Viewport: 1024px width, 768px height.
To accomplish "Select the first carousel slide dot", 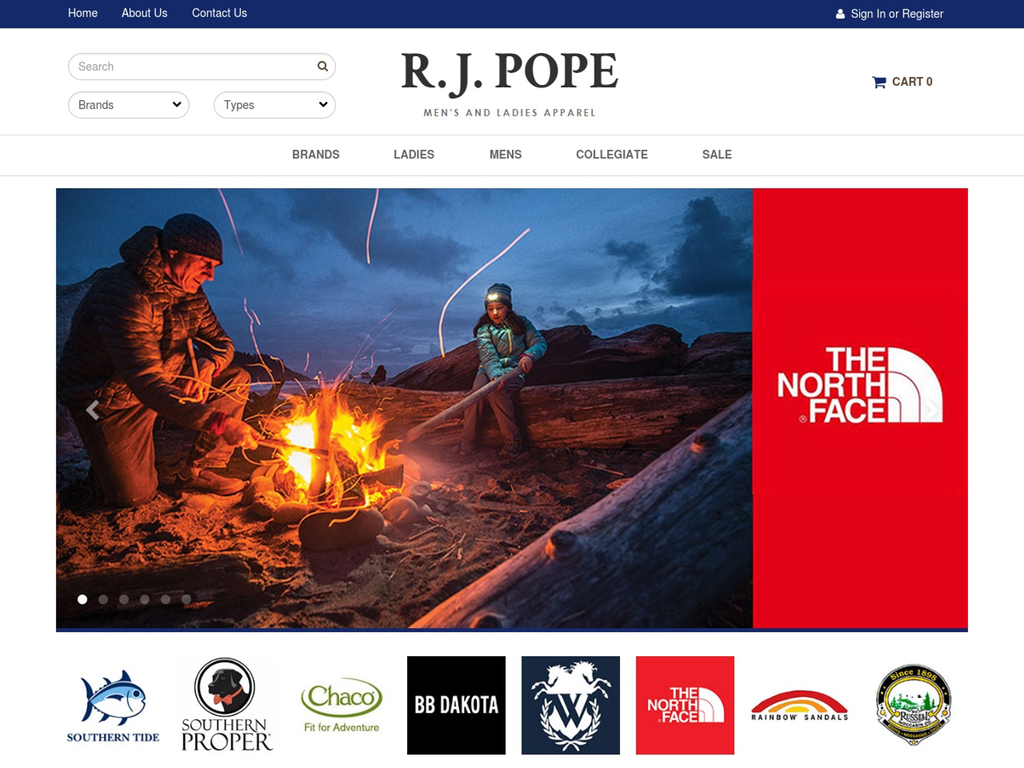I will 82,600.
